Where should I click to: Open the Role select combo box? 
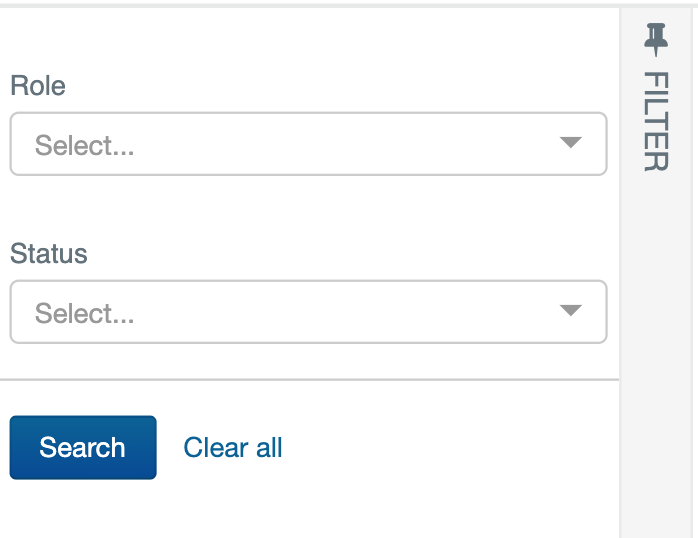(x=308, y=144)
